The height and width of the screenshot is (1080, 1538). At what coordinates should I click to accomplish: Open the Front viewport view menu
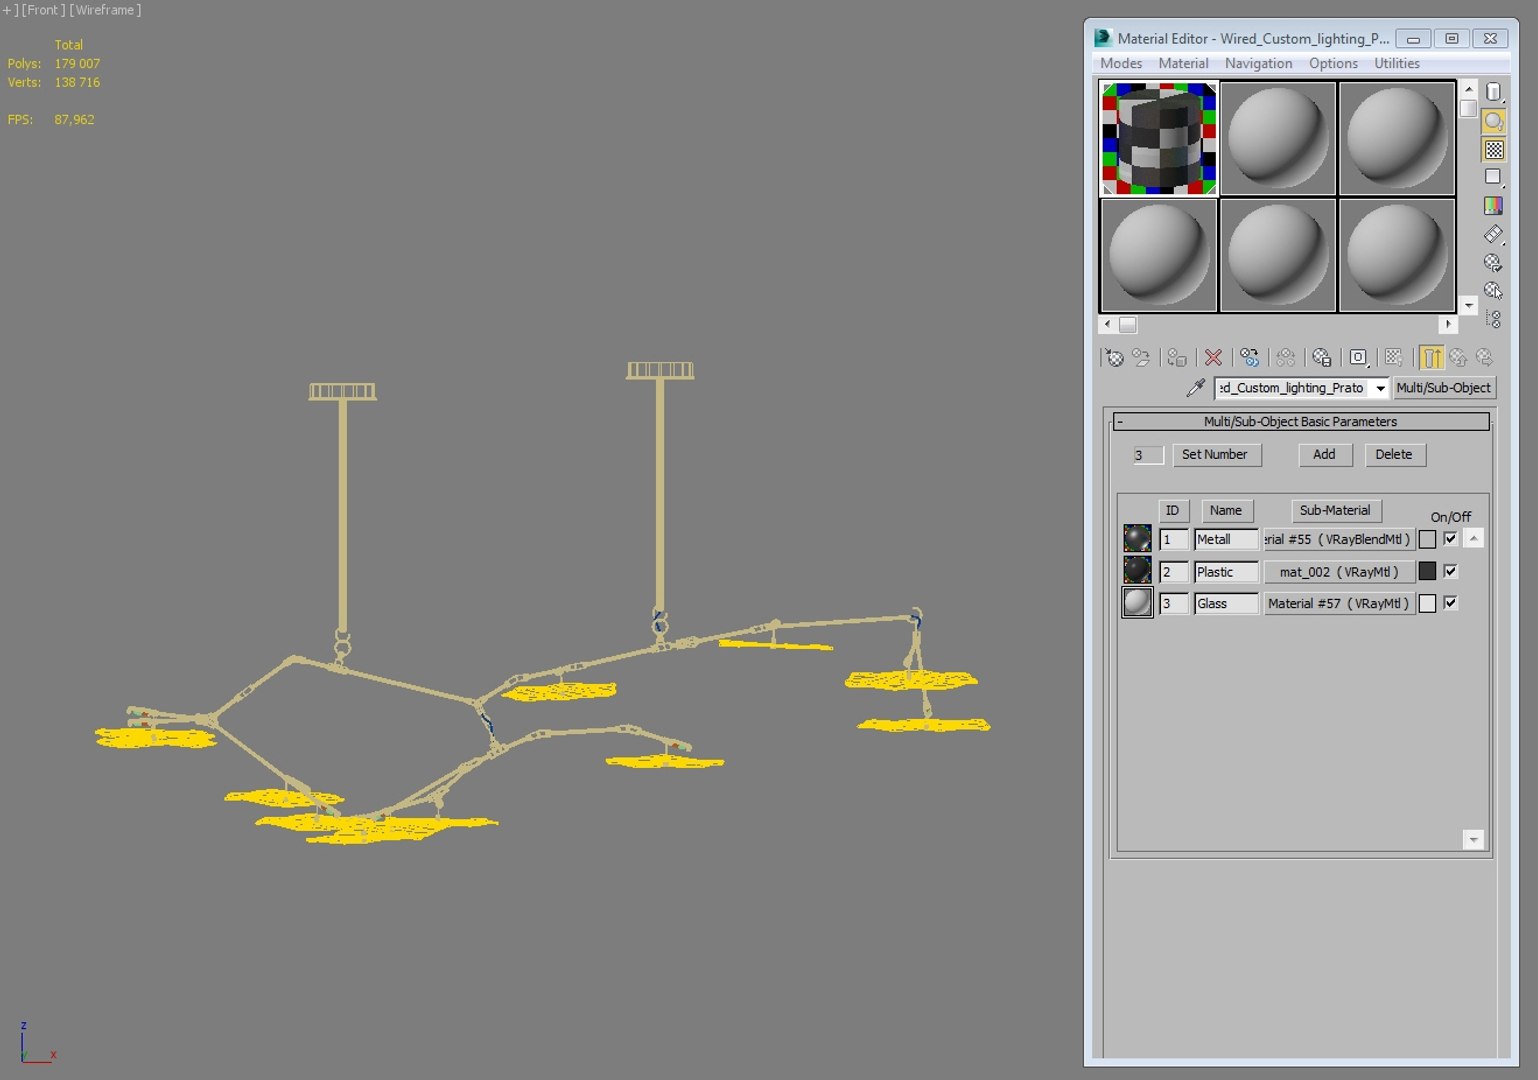point(43,10)
